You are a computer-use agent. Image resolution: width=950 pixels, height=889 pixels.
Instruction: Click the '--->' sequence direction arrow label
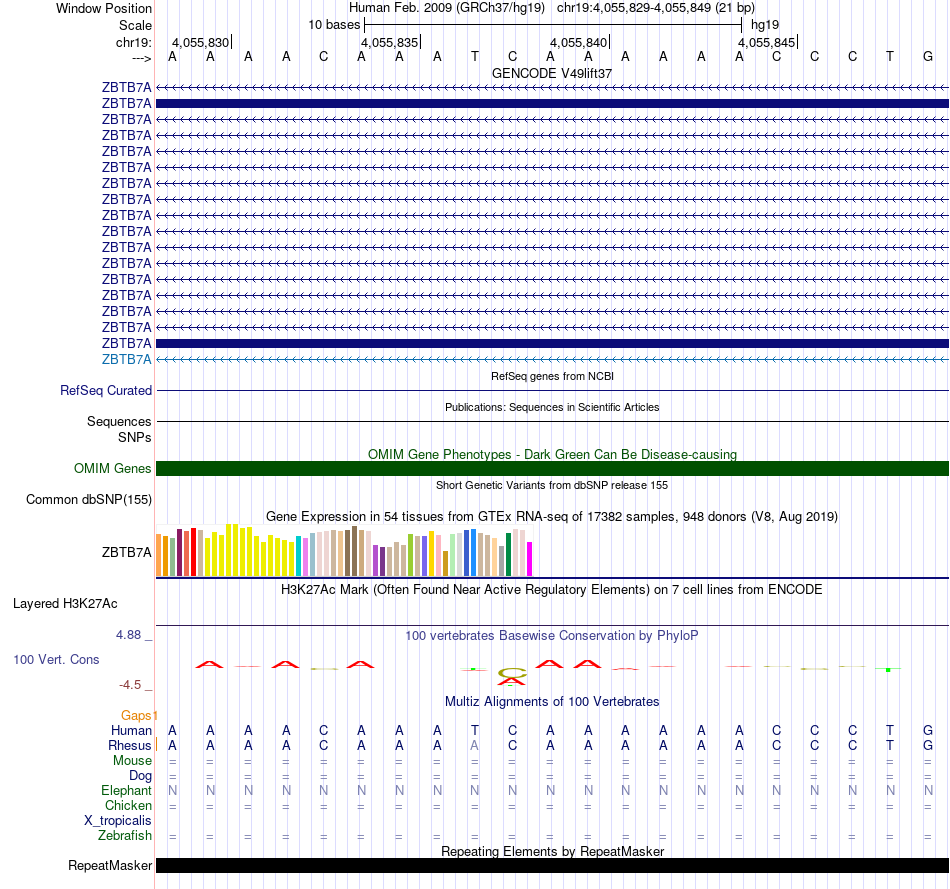click(x=141, y=58)
